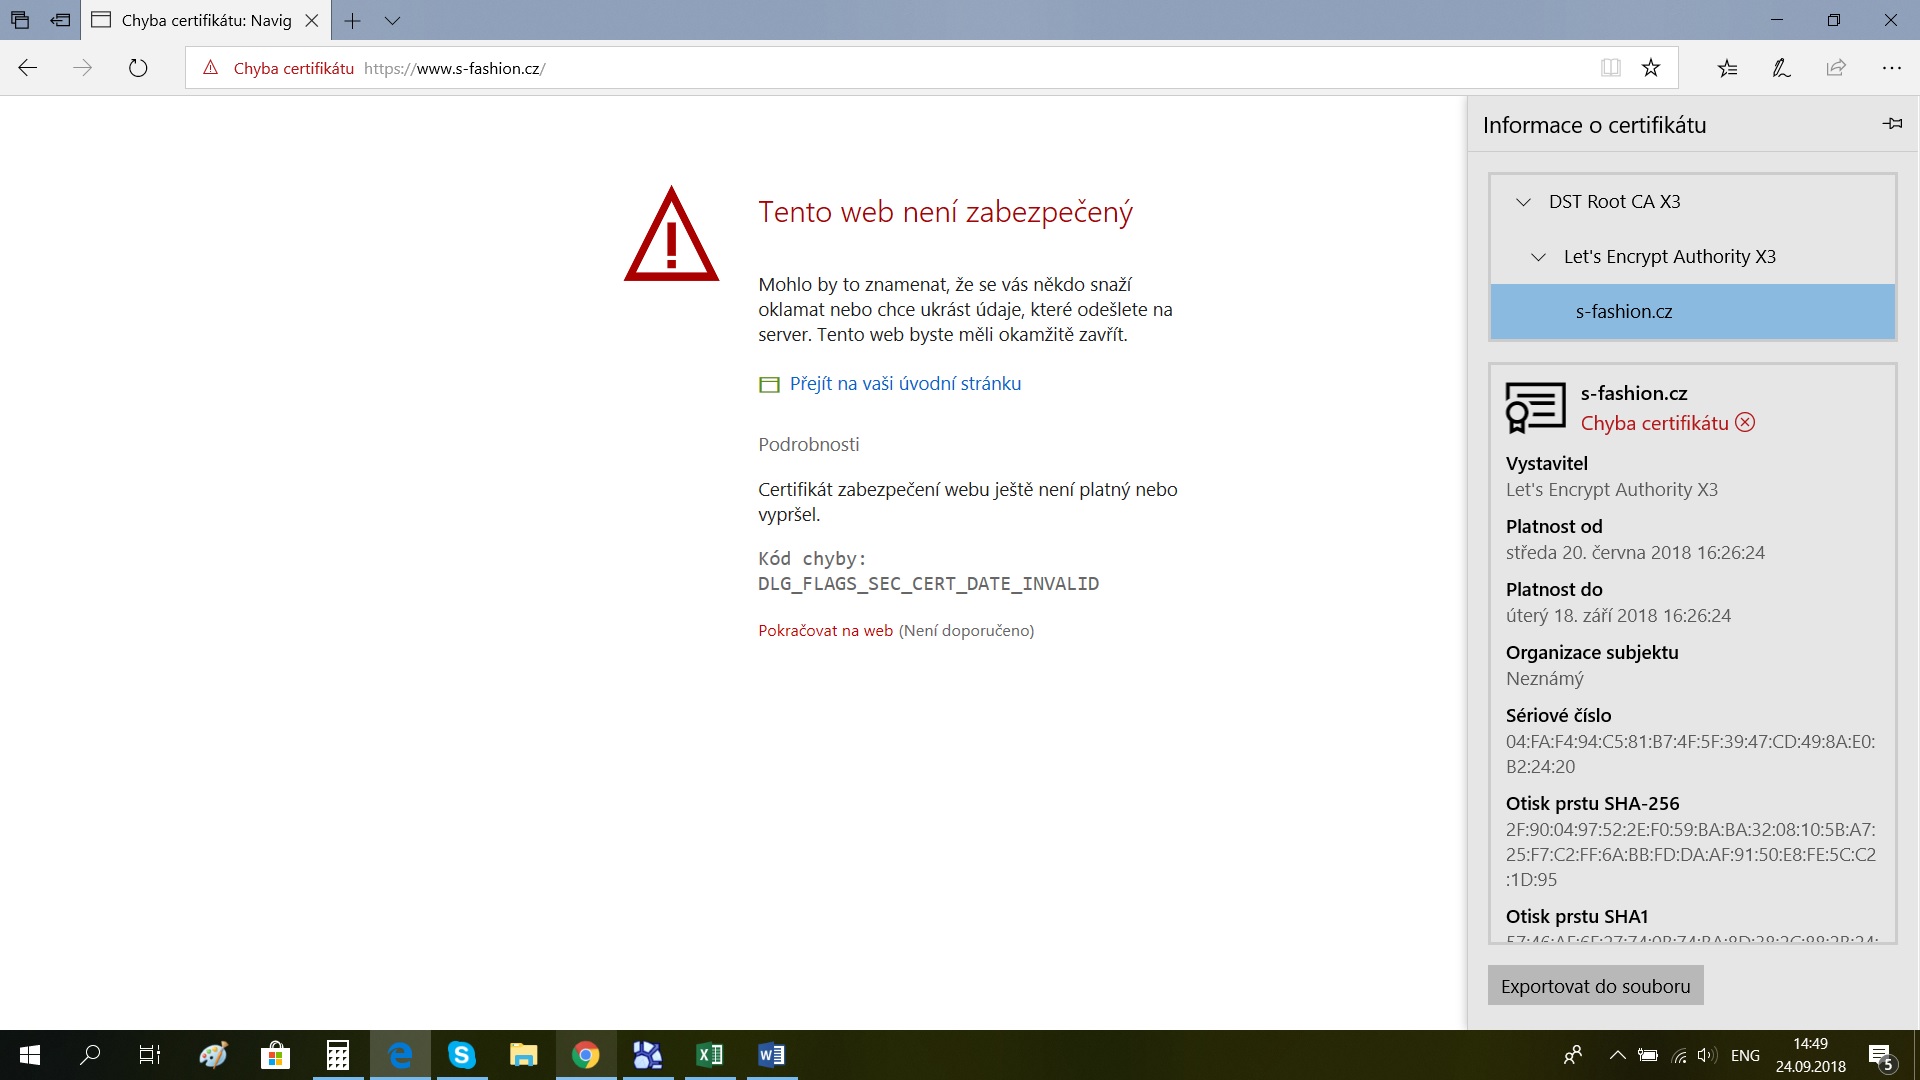Screen dimensions: 1920x1080
Task: Open clock and calendar 14:49
Action: [x=1810, y=1055]
